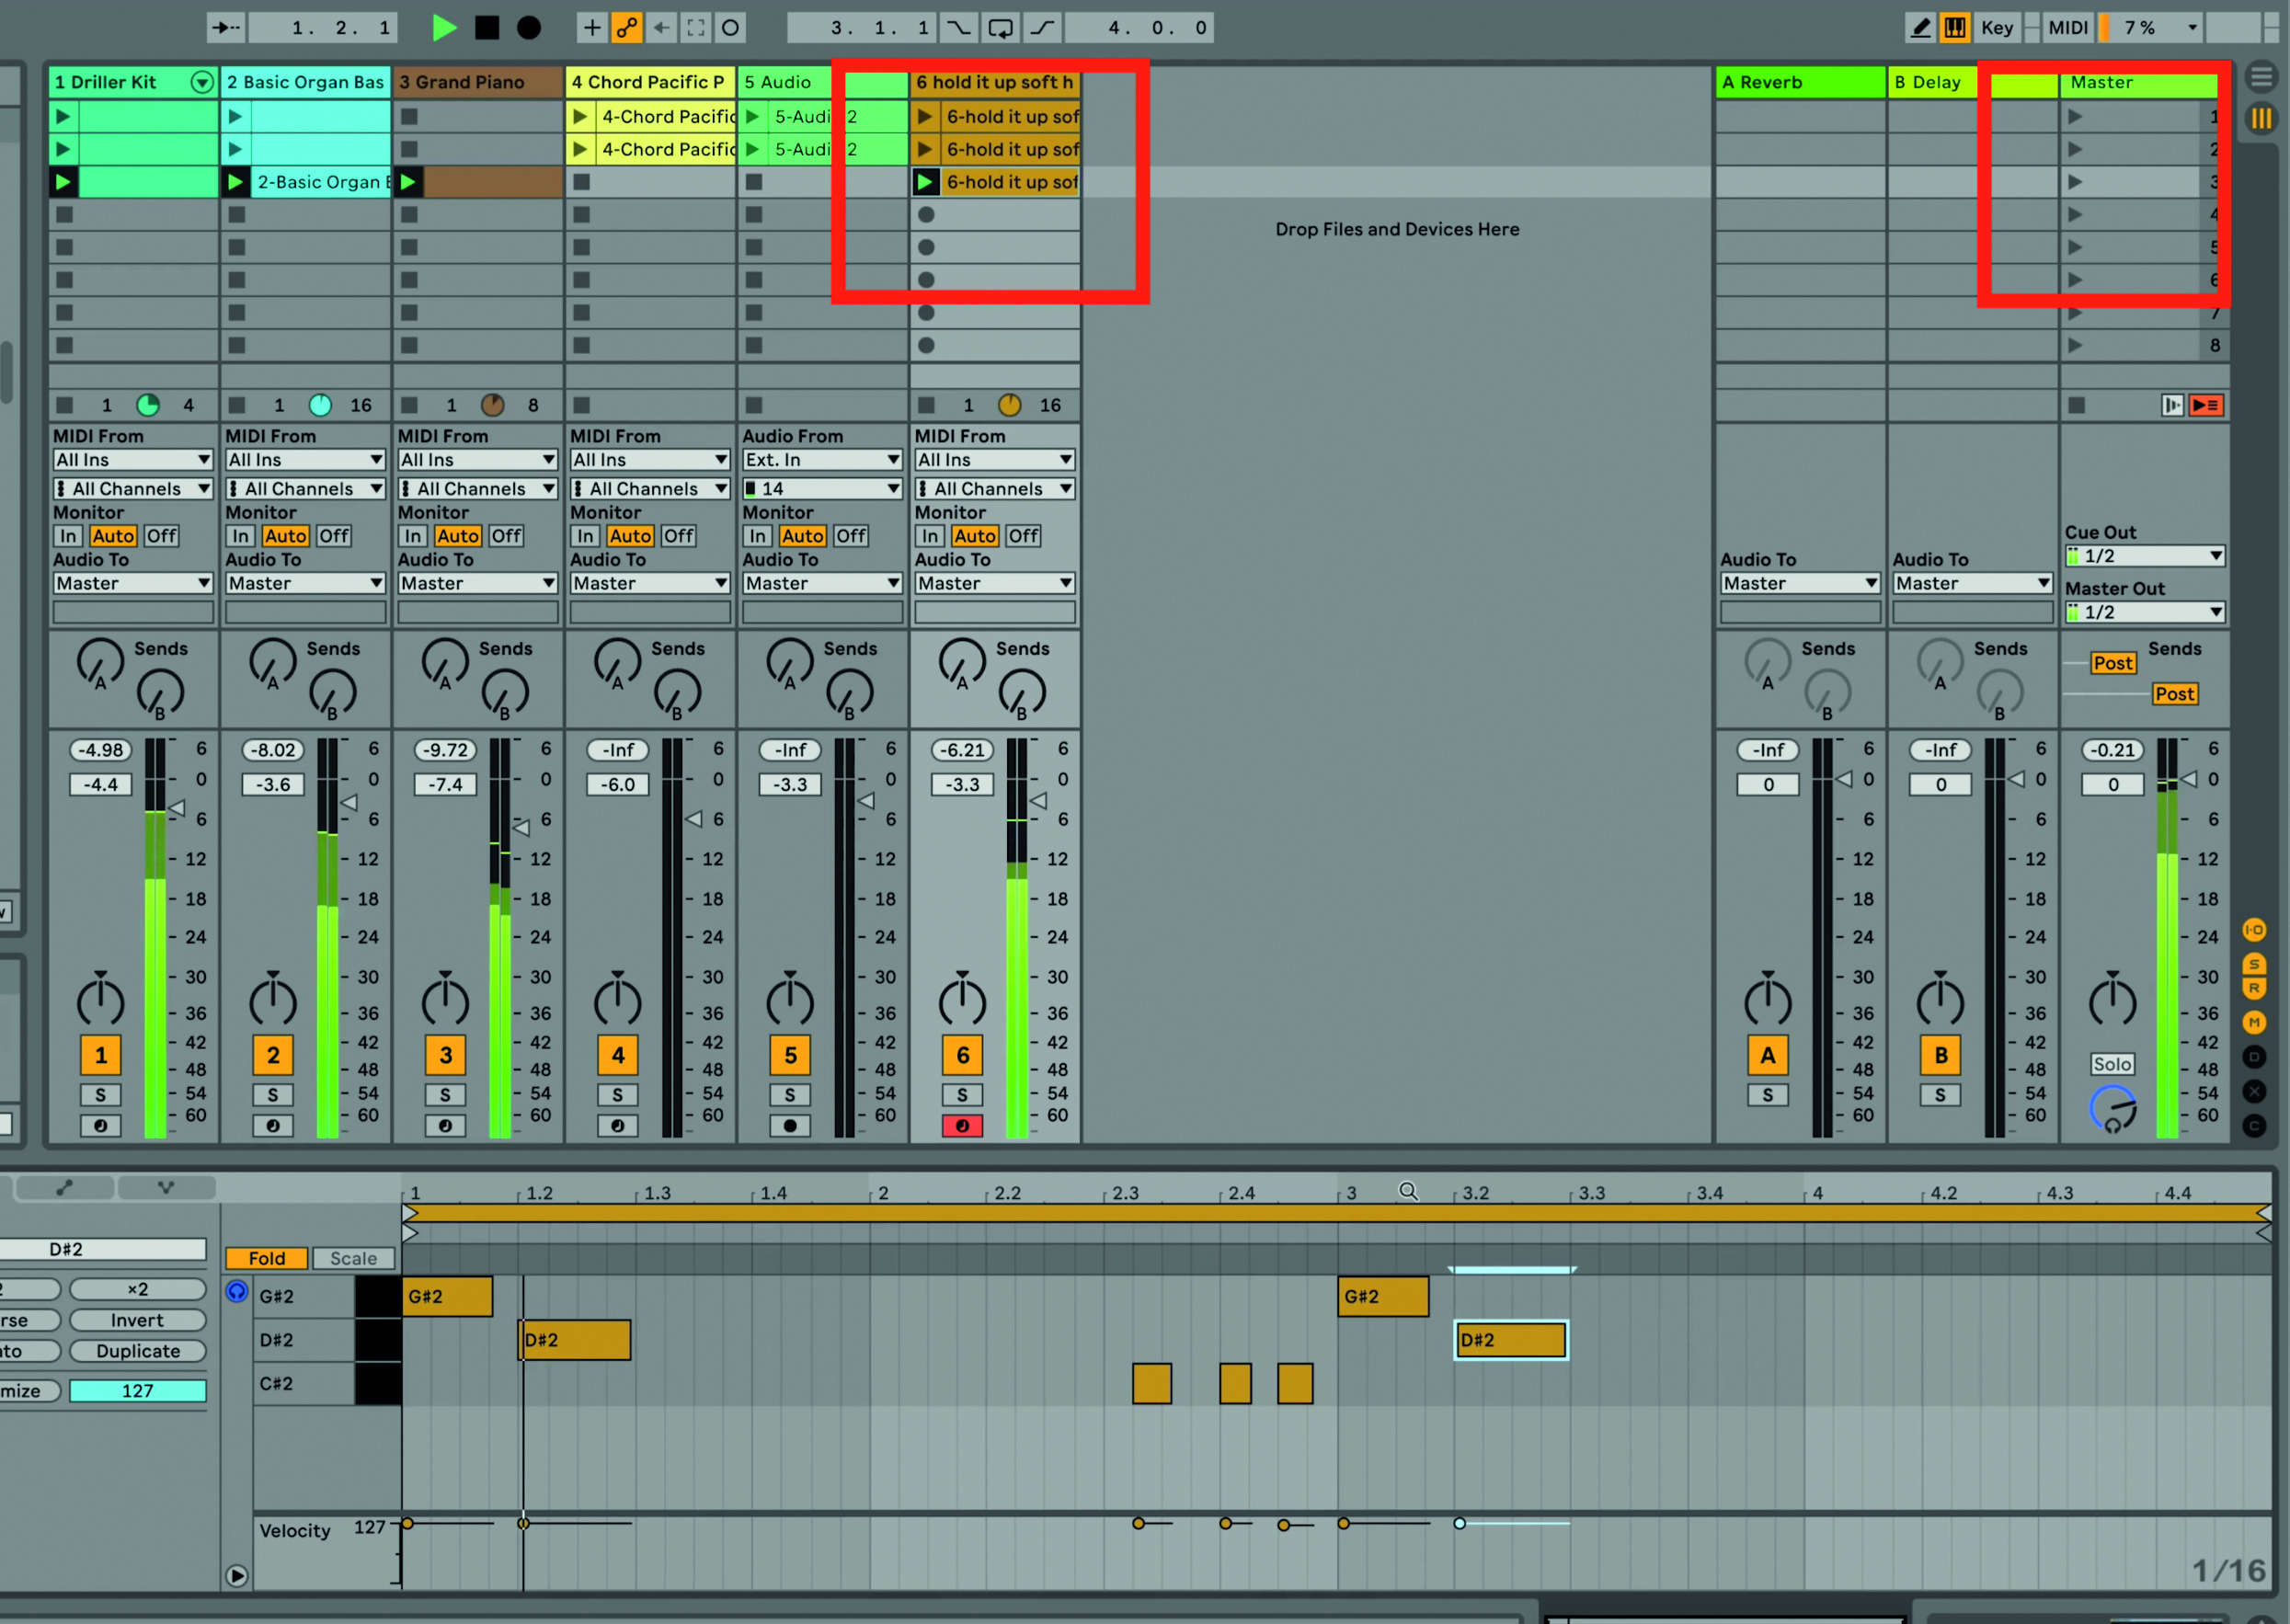
Task: Click the Scale button in note editor
Action: [354, 1258]
